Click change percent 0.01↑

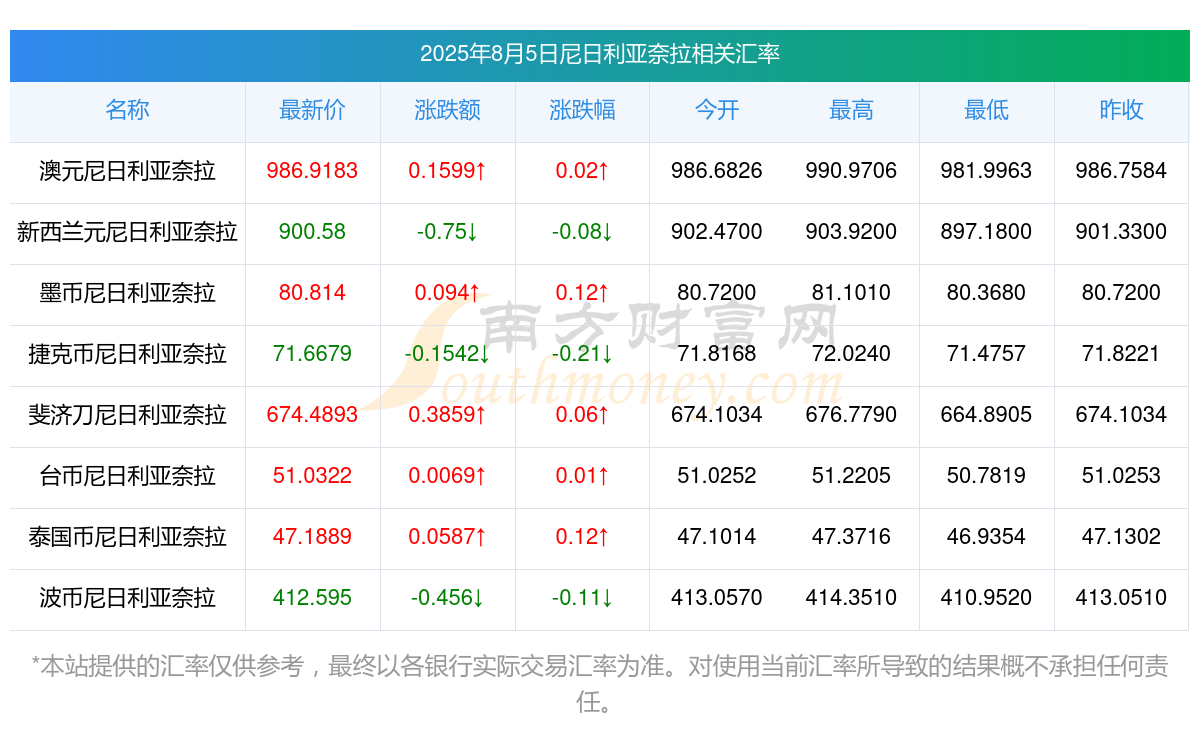[582, 476]
